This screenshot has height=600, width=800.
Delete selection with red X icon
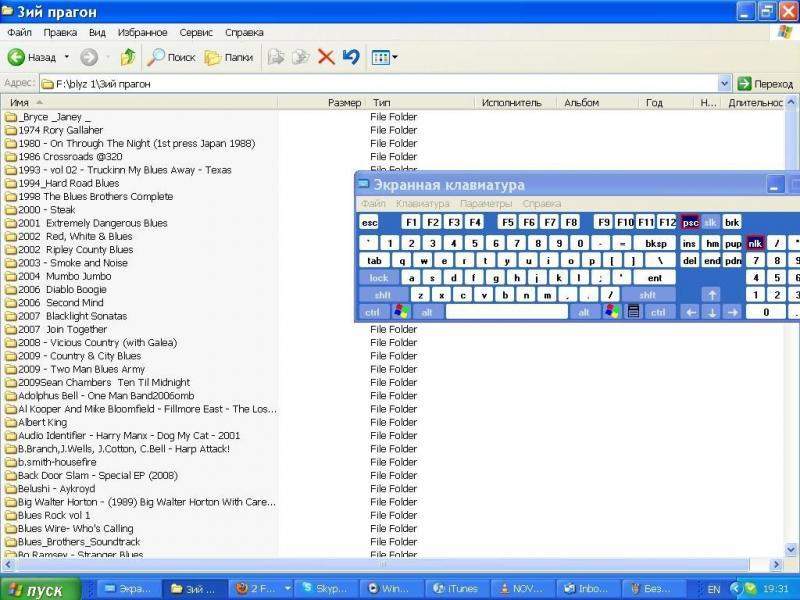click(x=326, y=57)
